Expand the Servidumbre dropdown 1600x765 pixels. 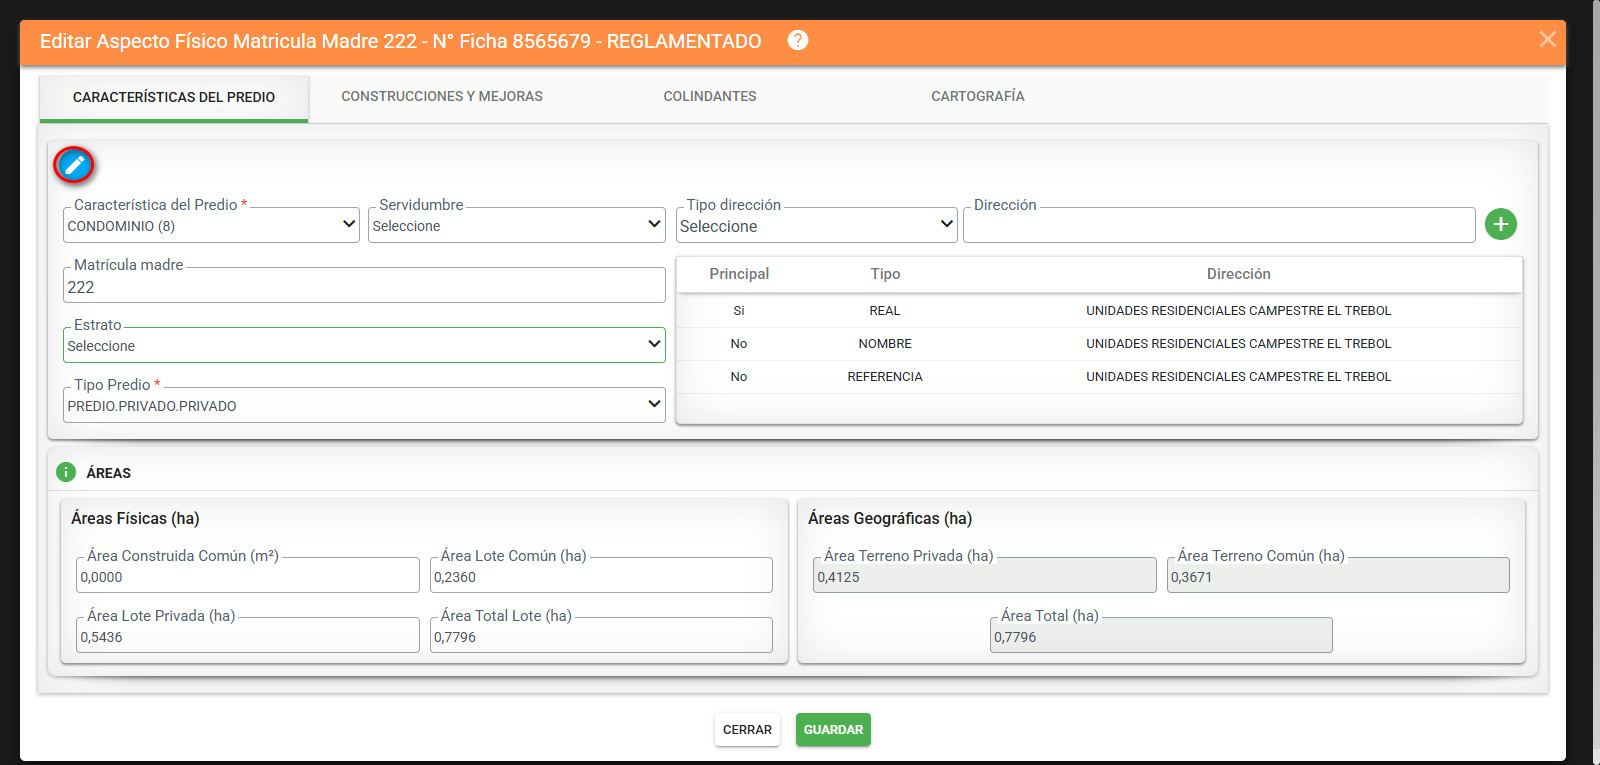516,225
